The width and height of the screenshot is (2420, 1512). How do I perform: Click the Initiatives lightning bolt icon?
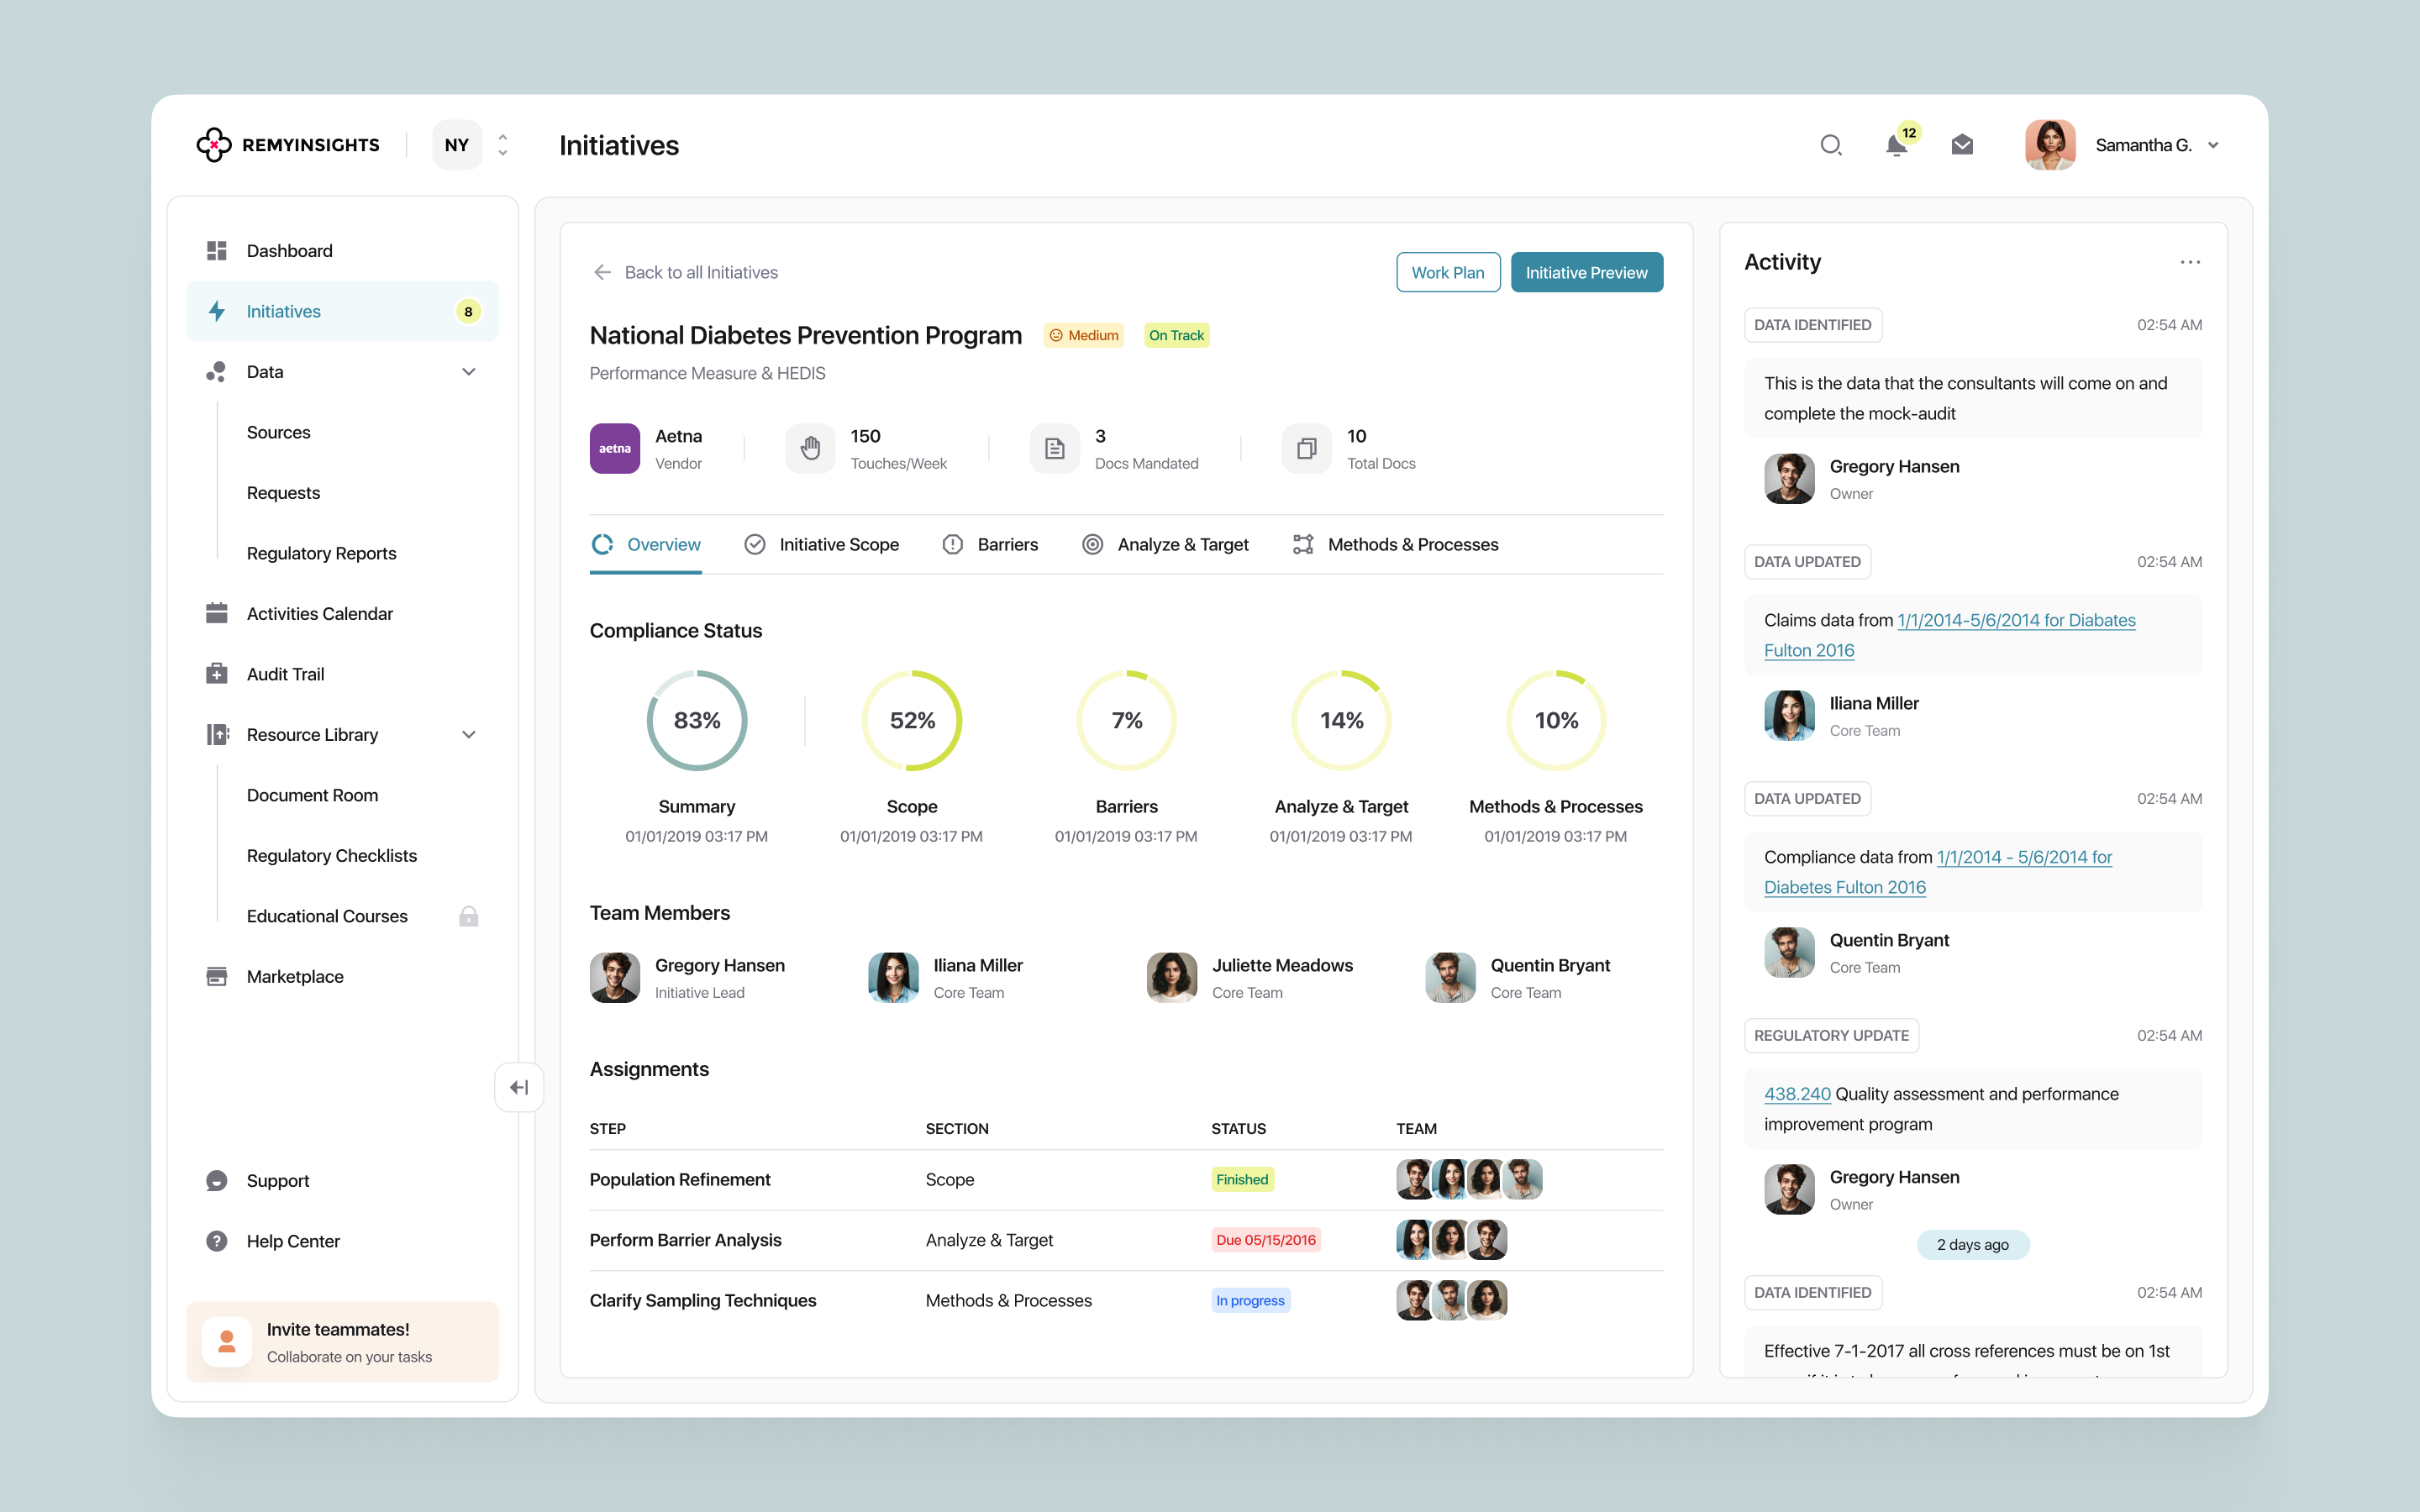coord(217,311)
